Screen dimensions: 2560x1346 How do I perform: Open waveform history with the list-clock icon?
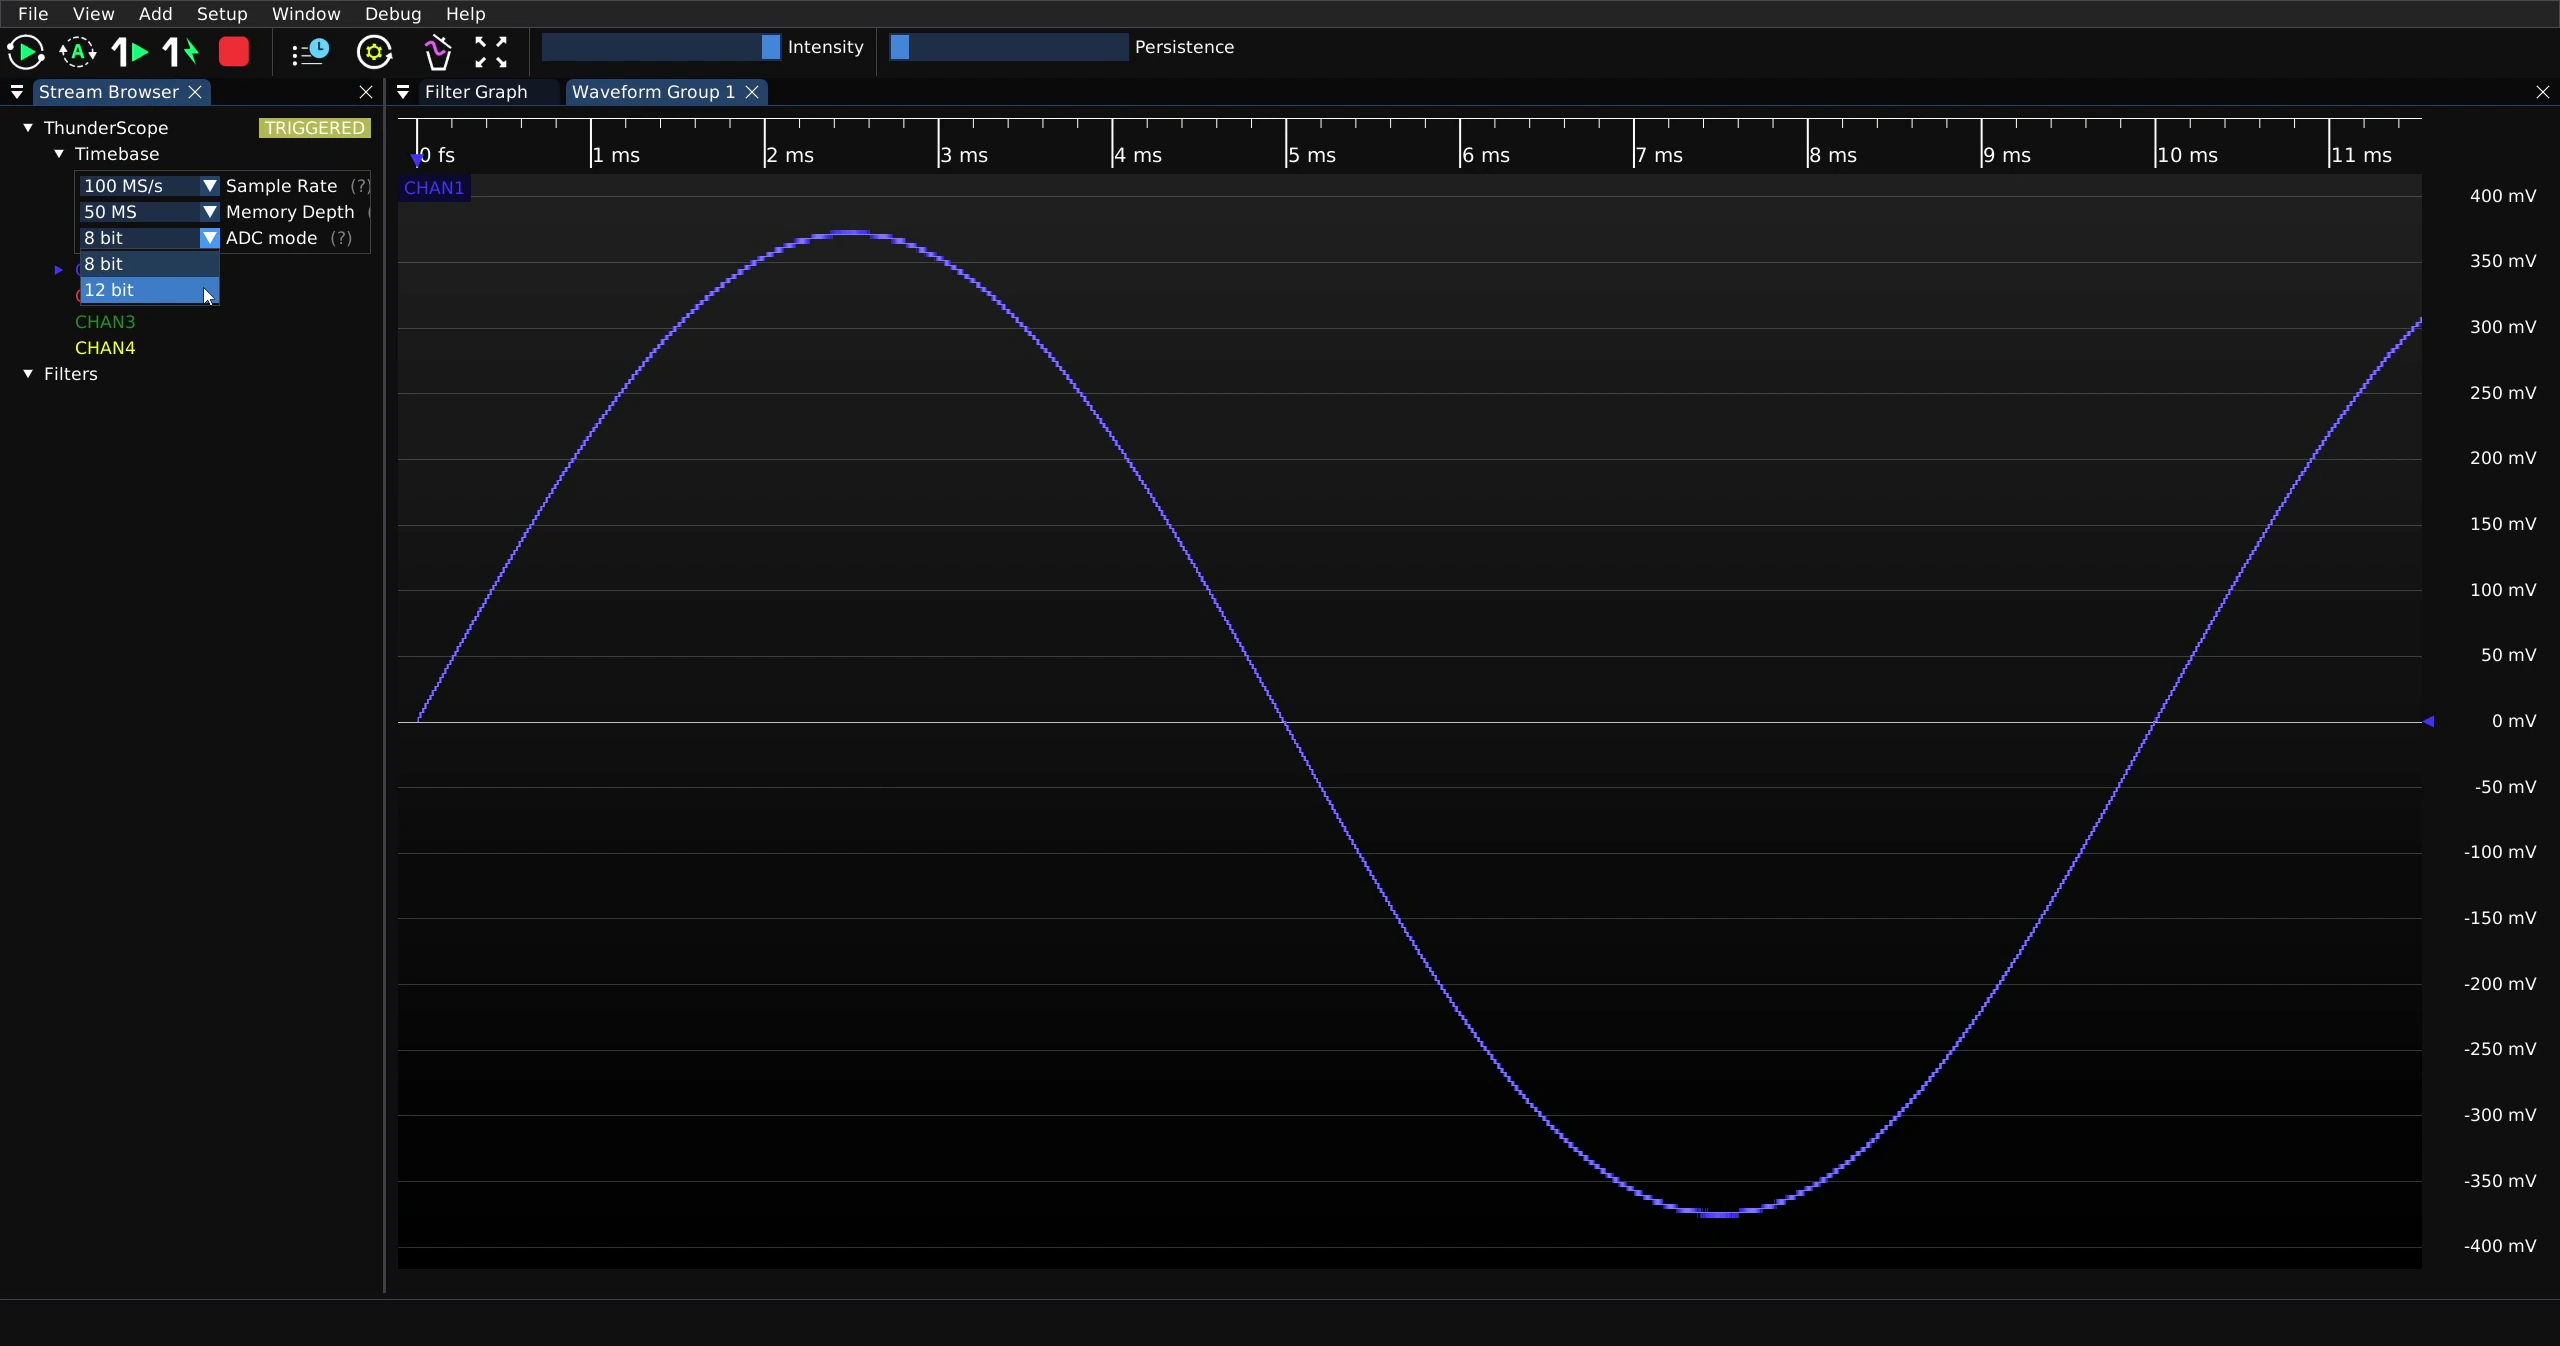coord(310,52)
